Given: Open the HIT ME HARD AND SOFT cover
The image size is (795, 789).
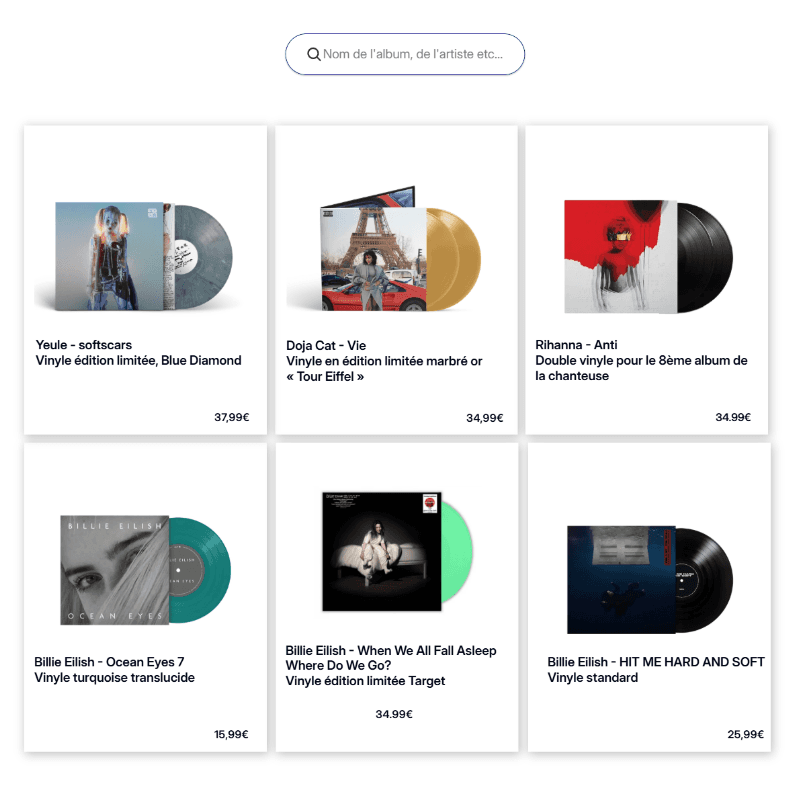Looking at the screenshot, I should [649, 580].
